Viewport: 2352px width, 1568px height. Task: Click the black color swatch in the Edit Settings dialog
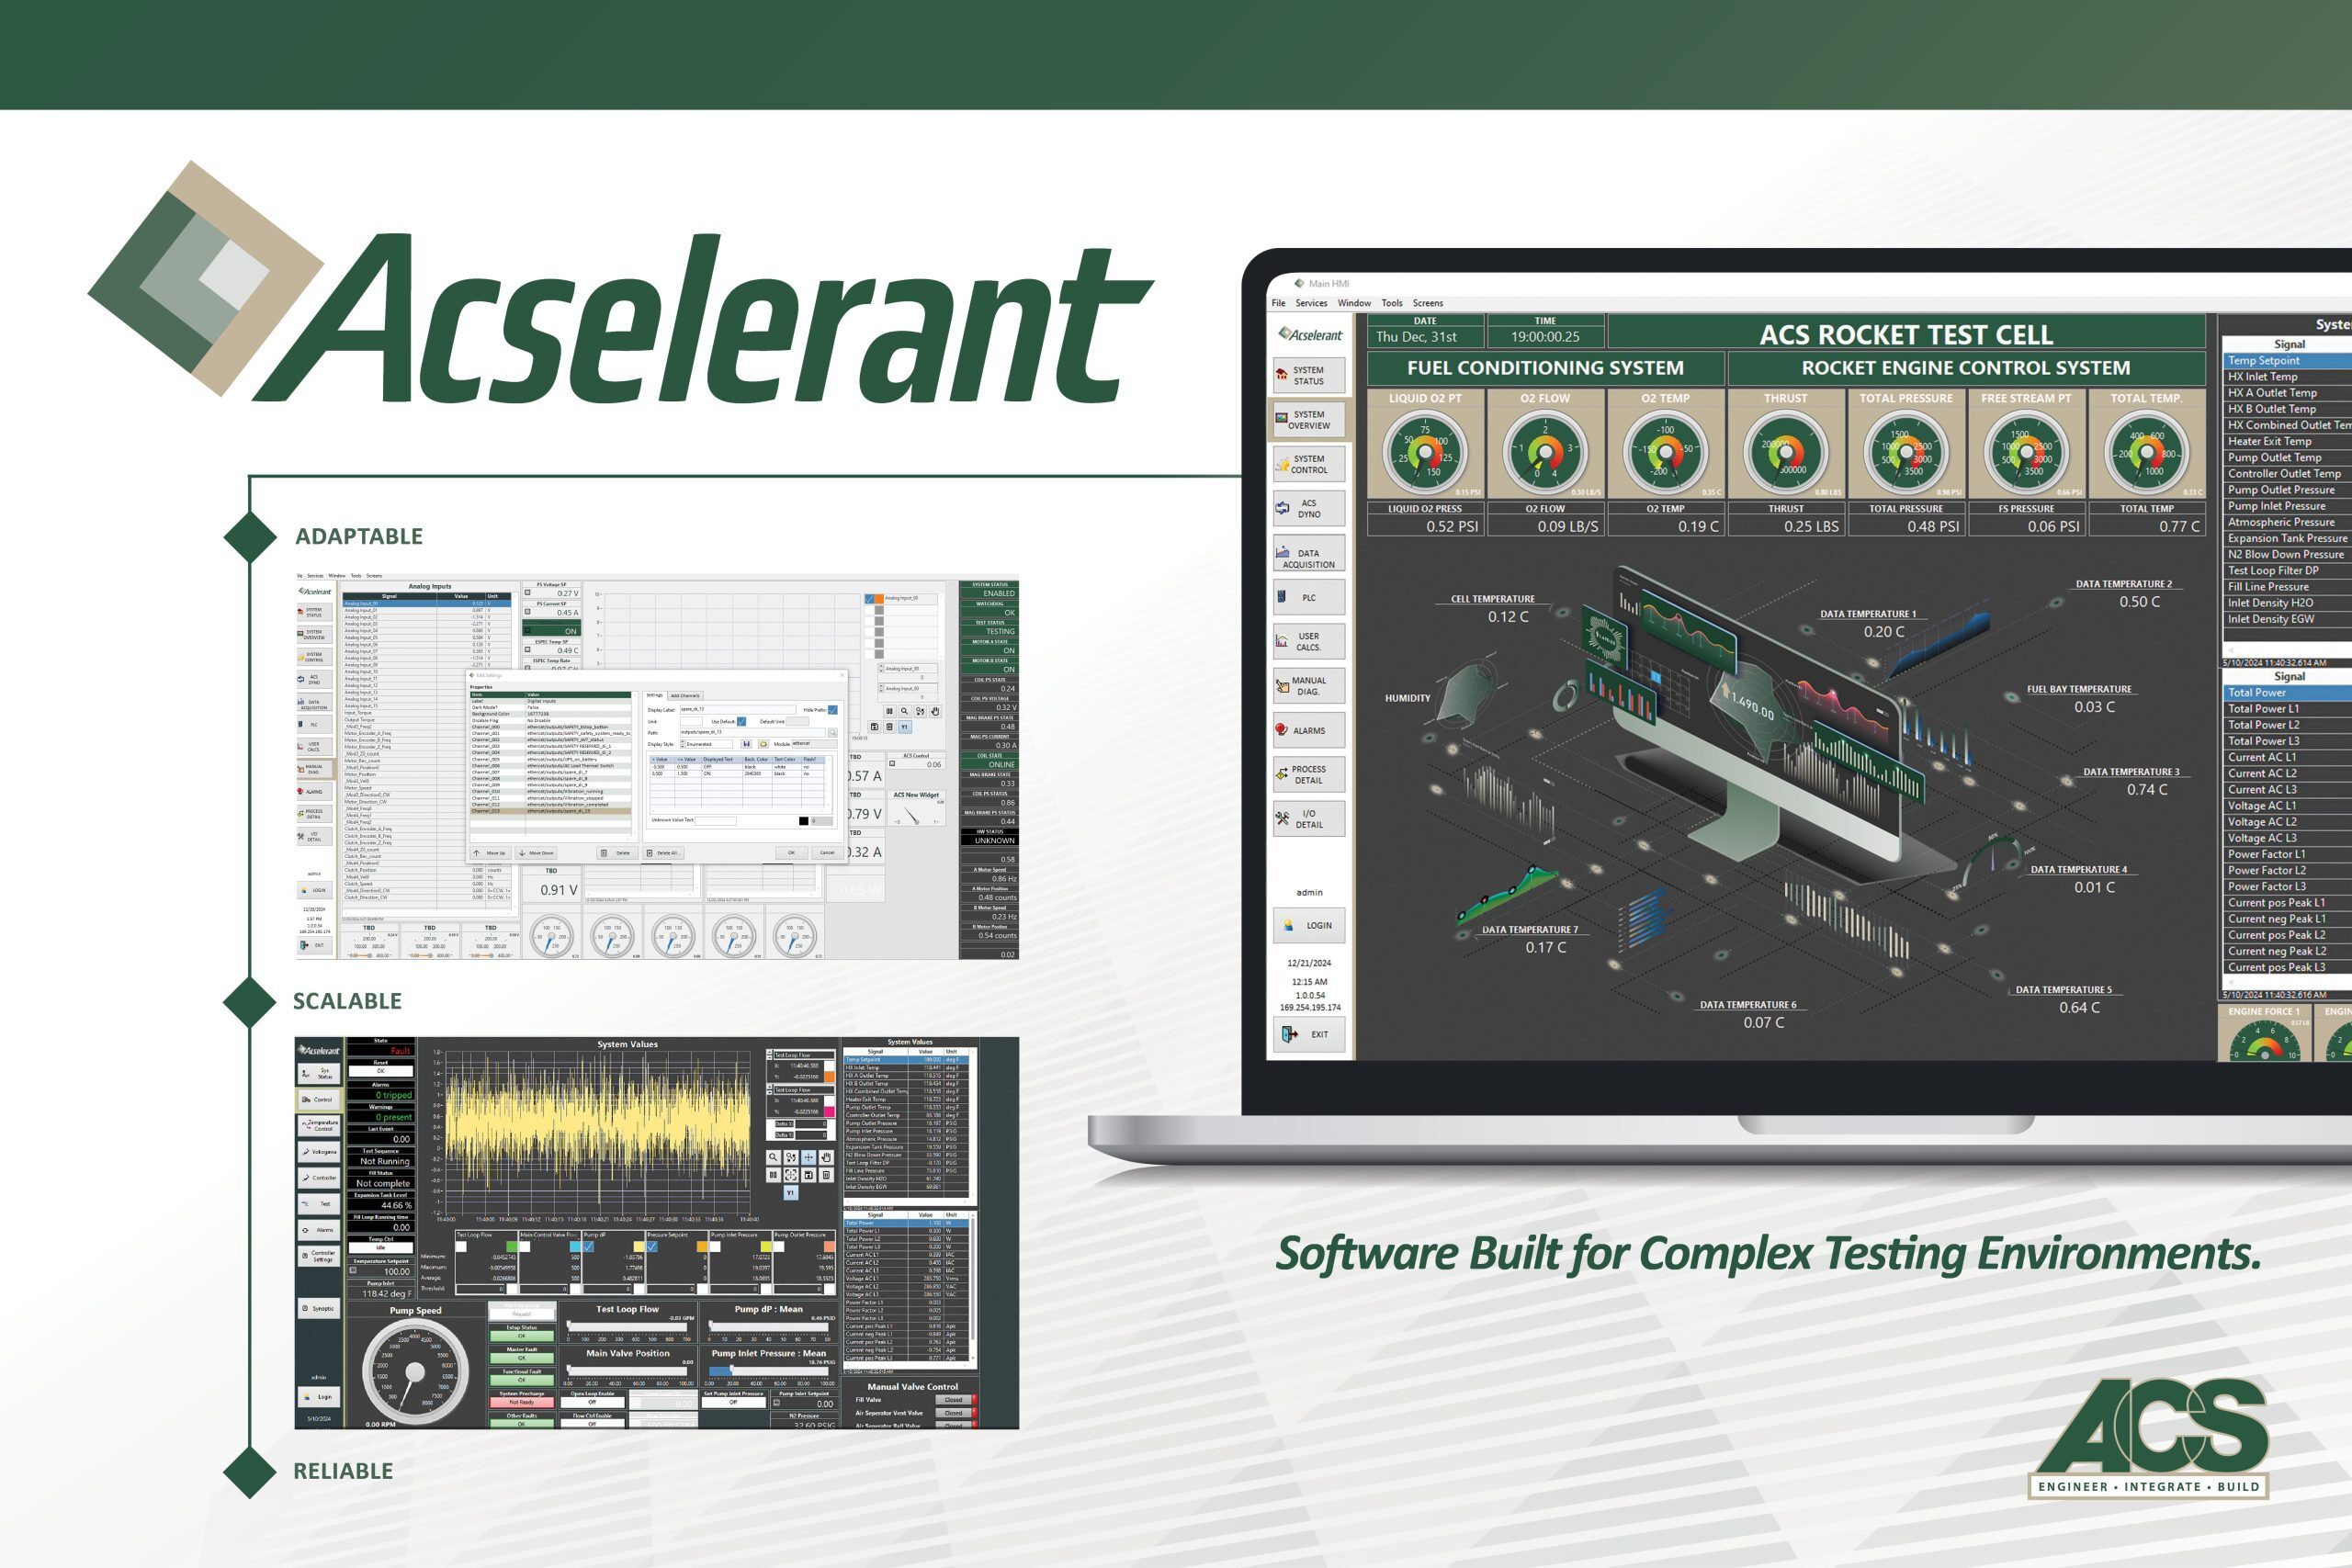click(x=804, y=821)
